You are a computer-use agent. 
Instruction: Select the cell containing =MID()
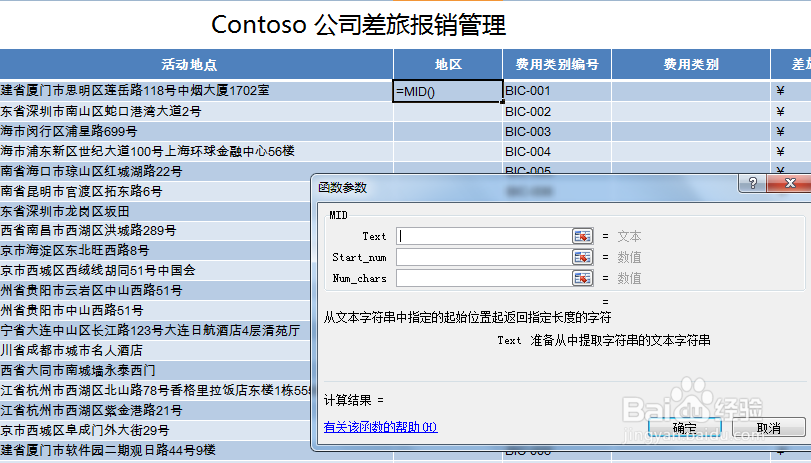(448, 91)
